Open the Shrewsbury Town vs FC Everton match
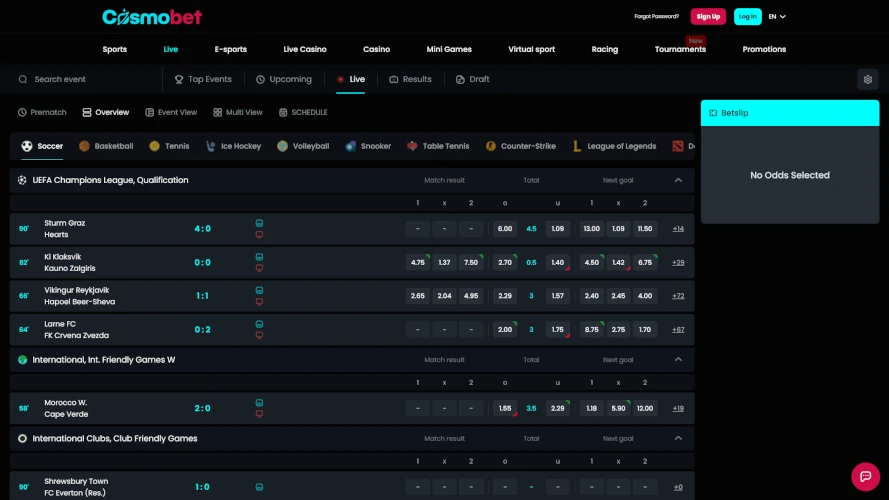The image size is (889, 500). (x=76, y=487)
